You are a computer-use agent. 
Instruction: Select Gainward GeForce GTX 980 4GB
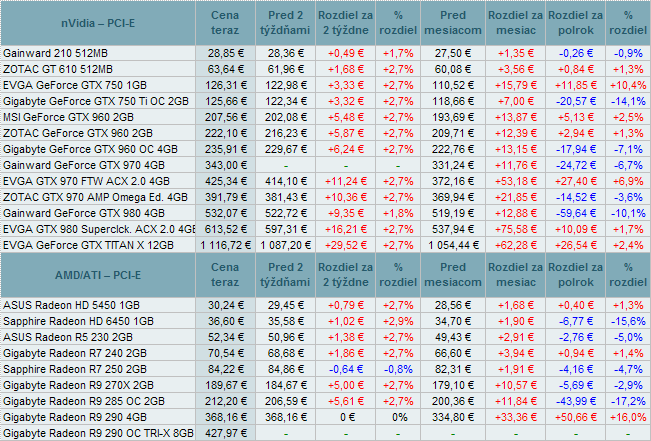coord(84,213)
